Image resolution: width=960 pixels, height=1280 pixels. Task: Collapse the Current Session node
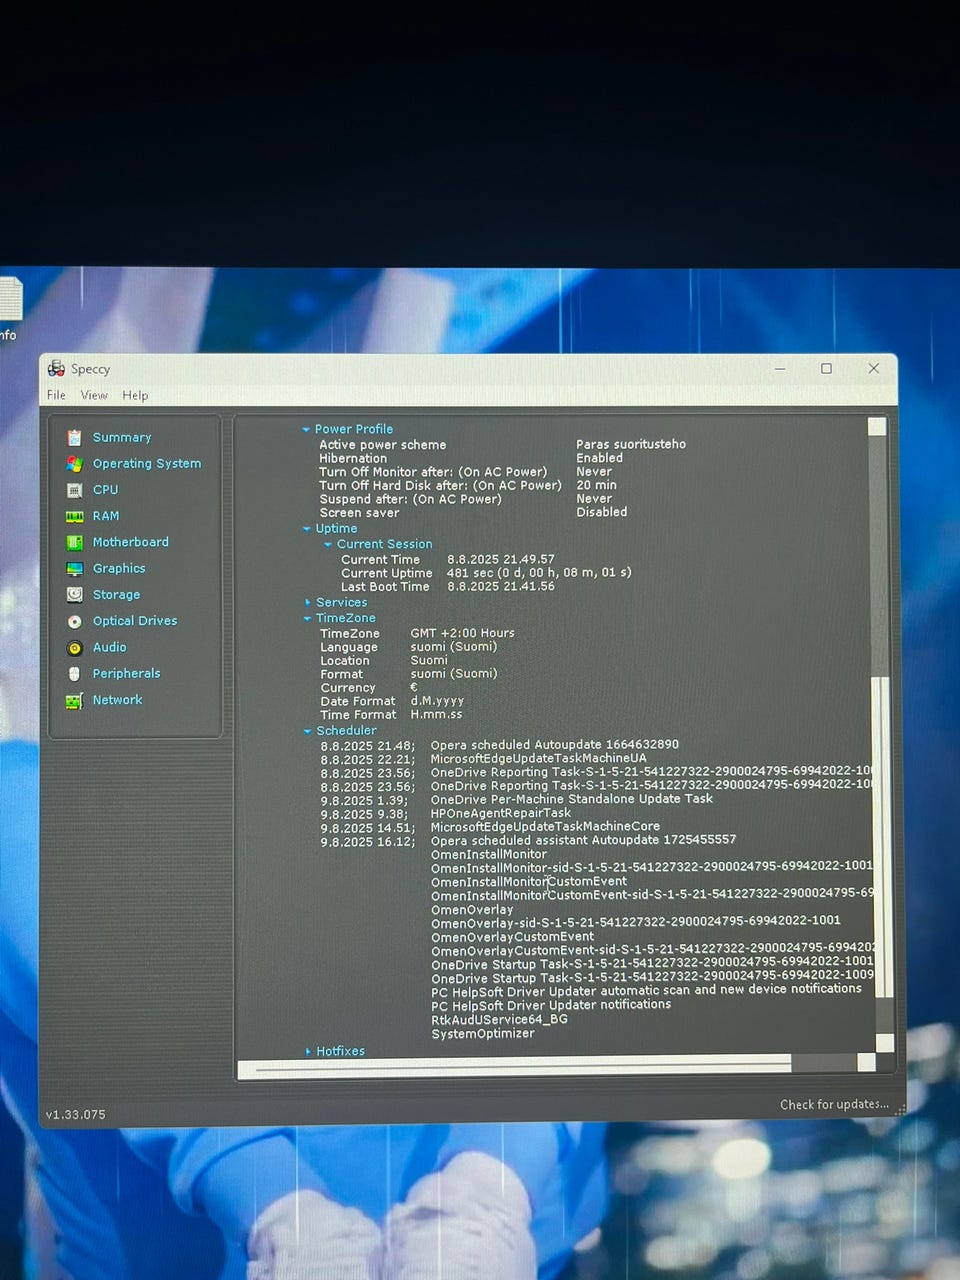[328, 544]
